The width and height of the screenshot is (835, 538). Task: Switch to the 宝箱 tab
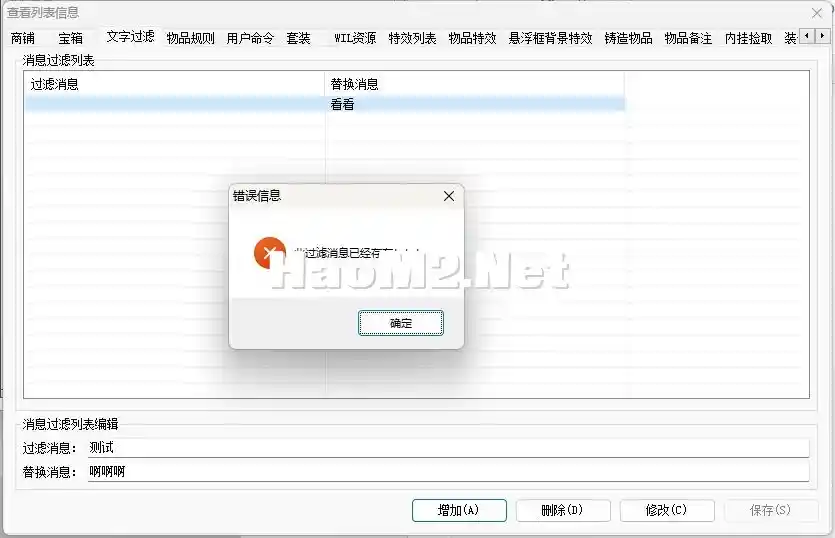pyautogui.click(x=70, y=38)
